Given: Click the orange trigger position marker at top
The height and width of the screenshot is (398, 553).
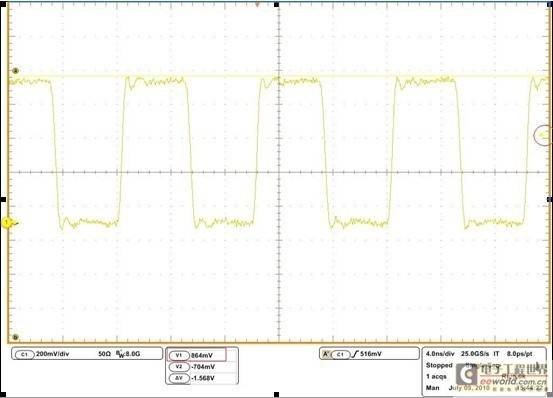Looking at the screenshot, I should (x=257, y=4).
